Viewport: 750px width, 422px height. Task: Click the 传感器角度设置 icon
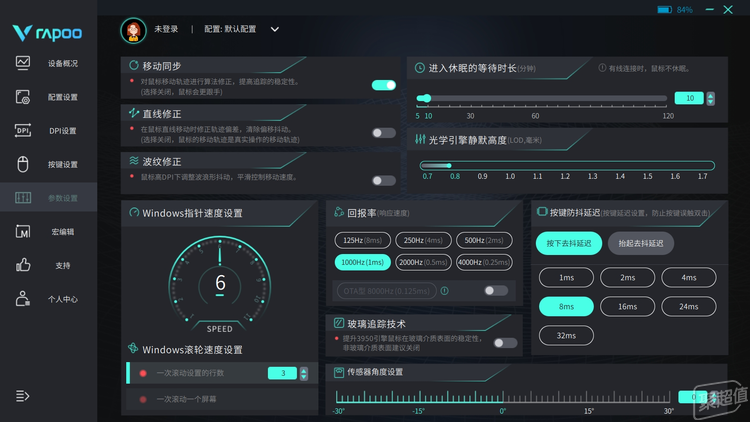pos(339,372)
